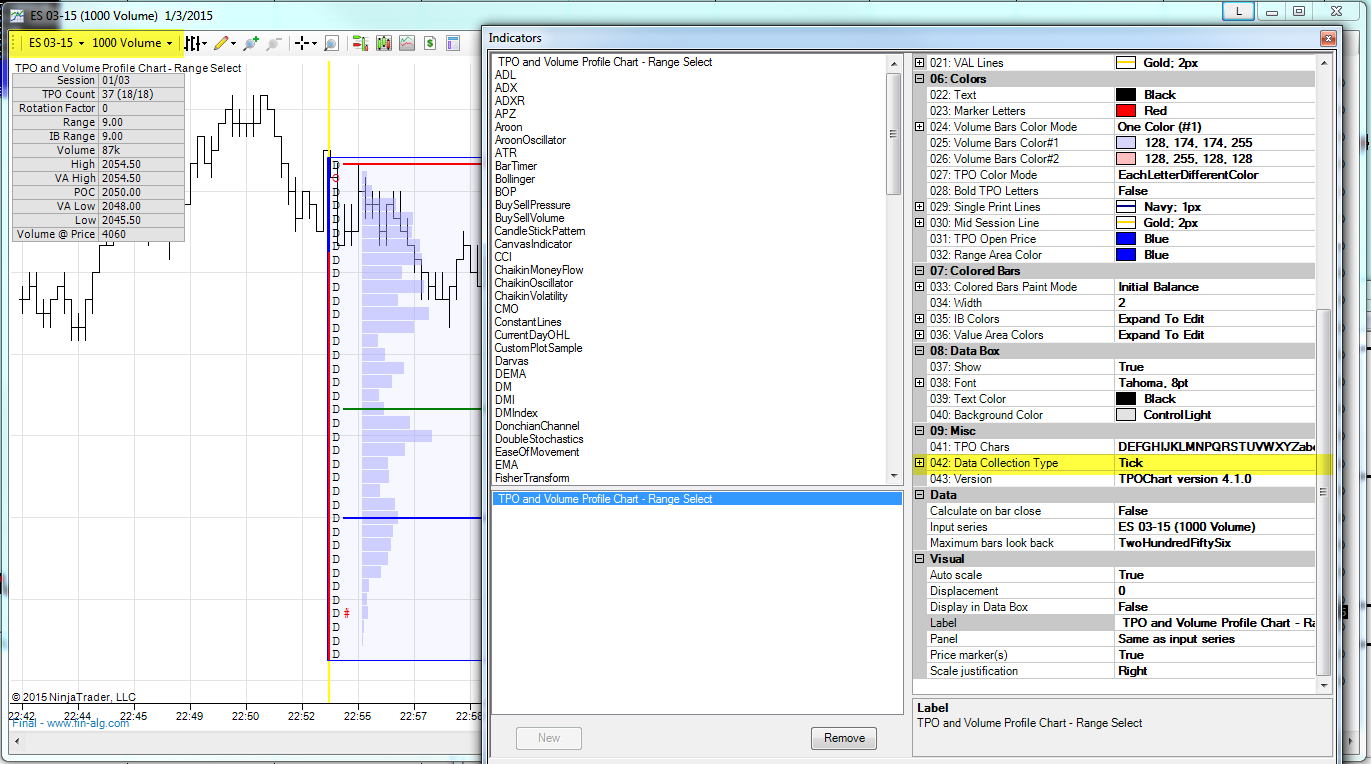The height and width of the screenshot is (764, 1371).
Task: Expand the 035: IB Colors property
Action: pos(920,319)
